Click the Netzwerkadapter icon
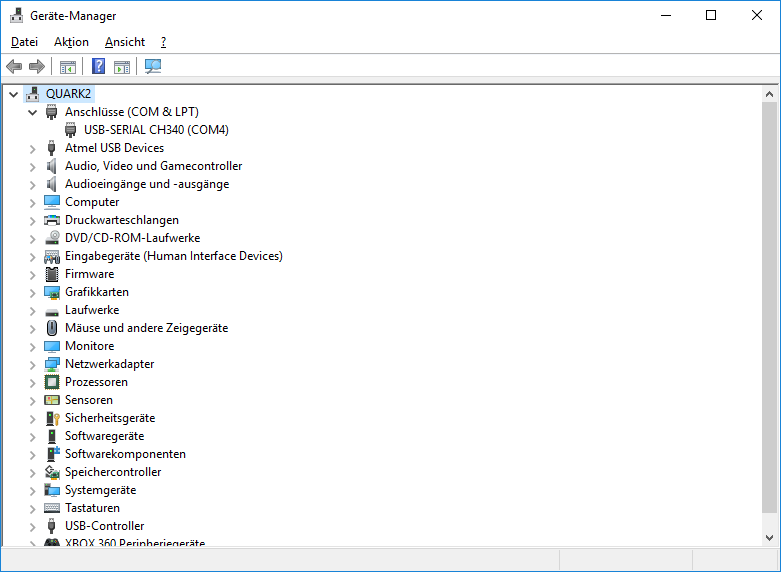Image resolution: width=781 pixels, height=572 pixels. tap(52, 364)
